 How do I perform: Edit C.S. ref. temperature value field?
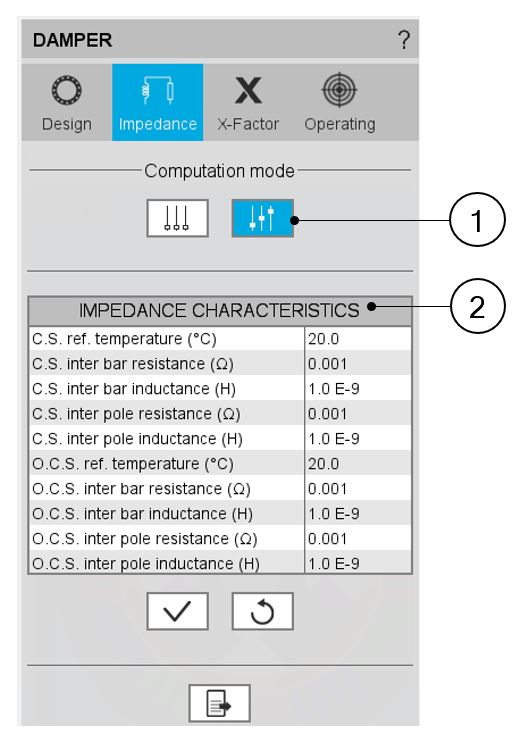358,338
